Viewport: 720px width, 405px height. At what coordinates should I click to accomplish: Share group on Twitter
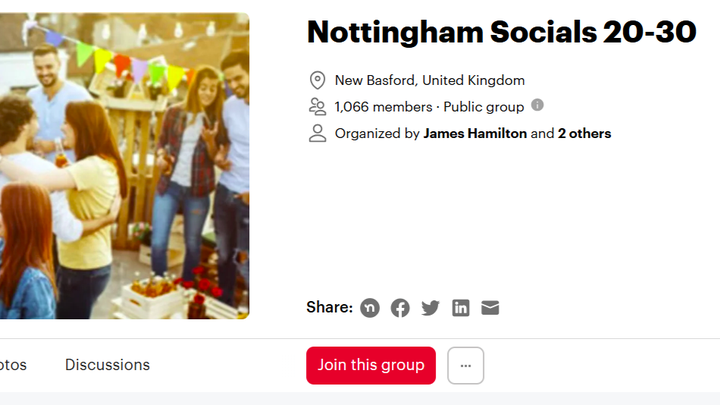tap(430, 308)
